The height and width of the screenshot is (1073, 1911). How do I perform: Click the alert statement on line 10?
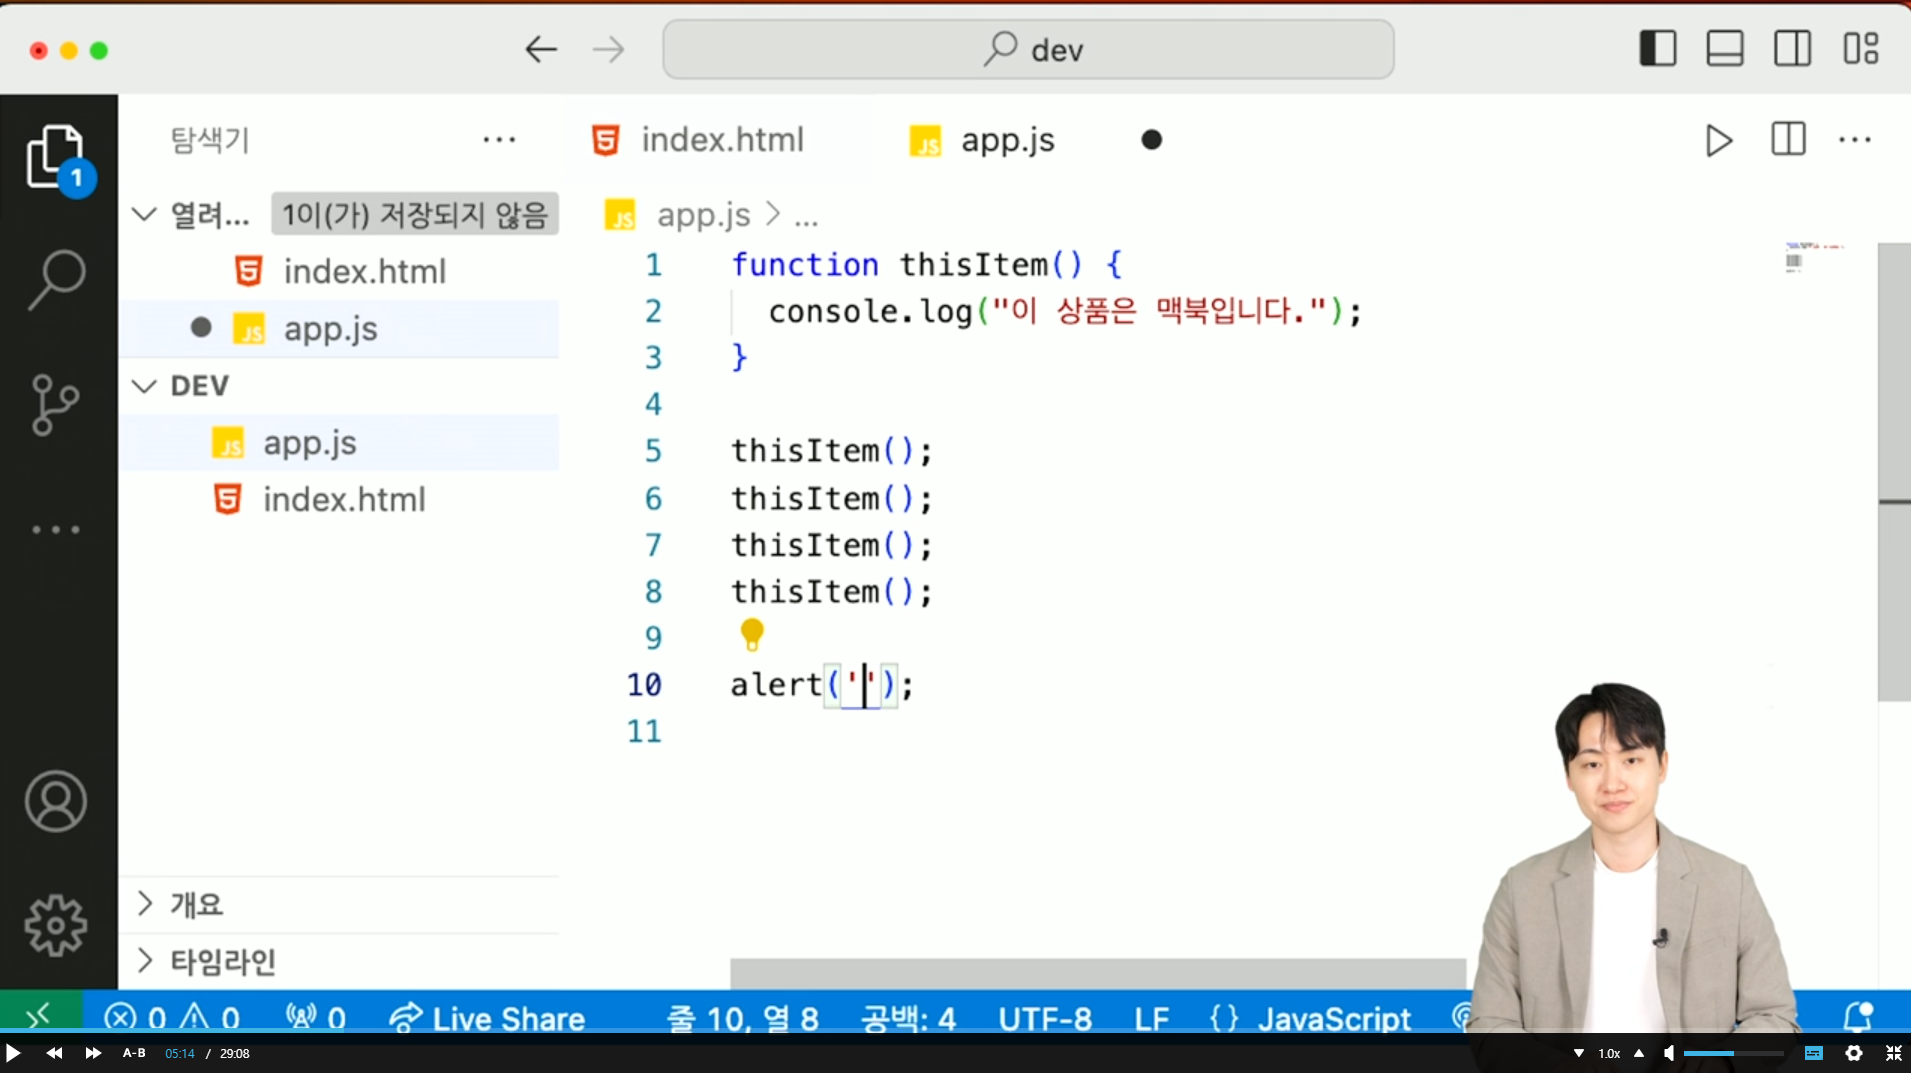tap(821, 685)
